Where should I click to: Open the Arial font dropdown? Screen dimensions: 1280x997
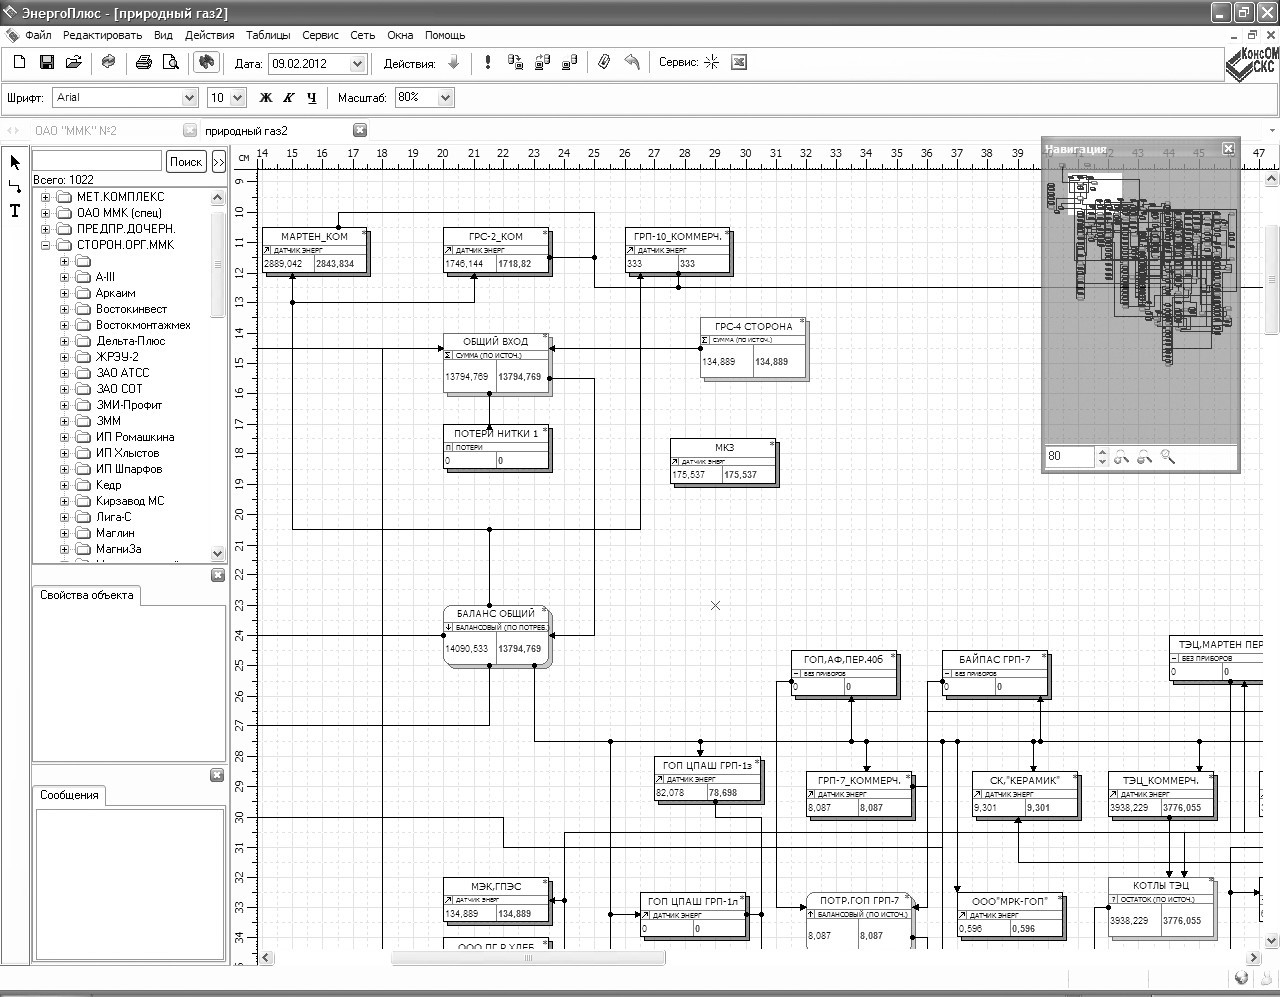(x=189, y=97)
